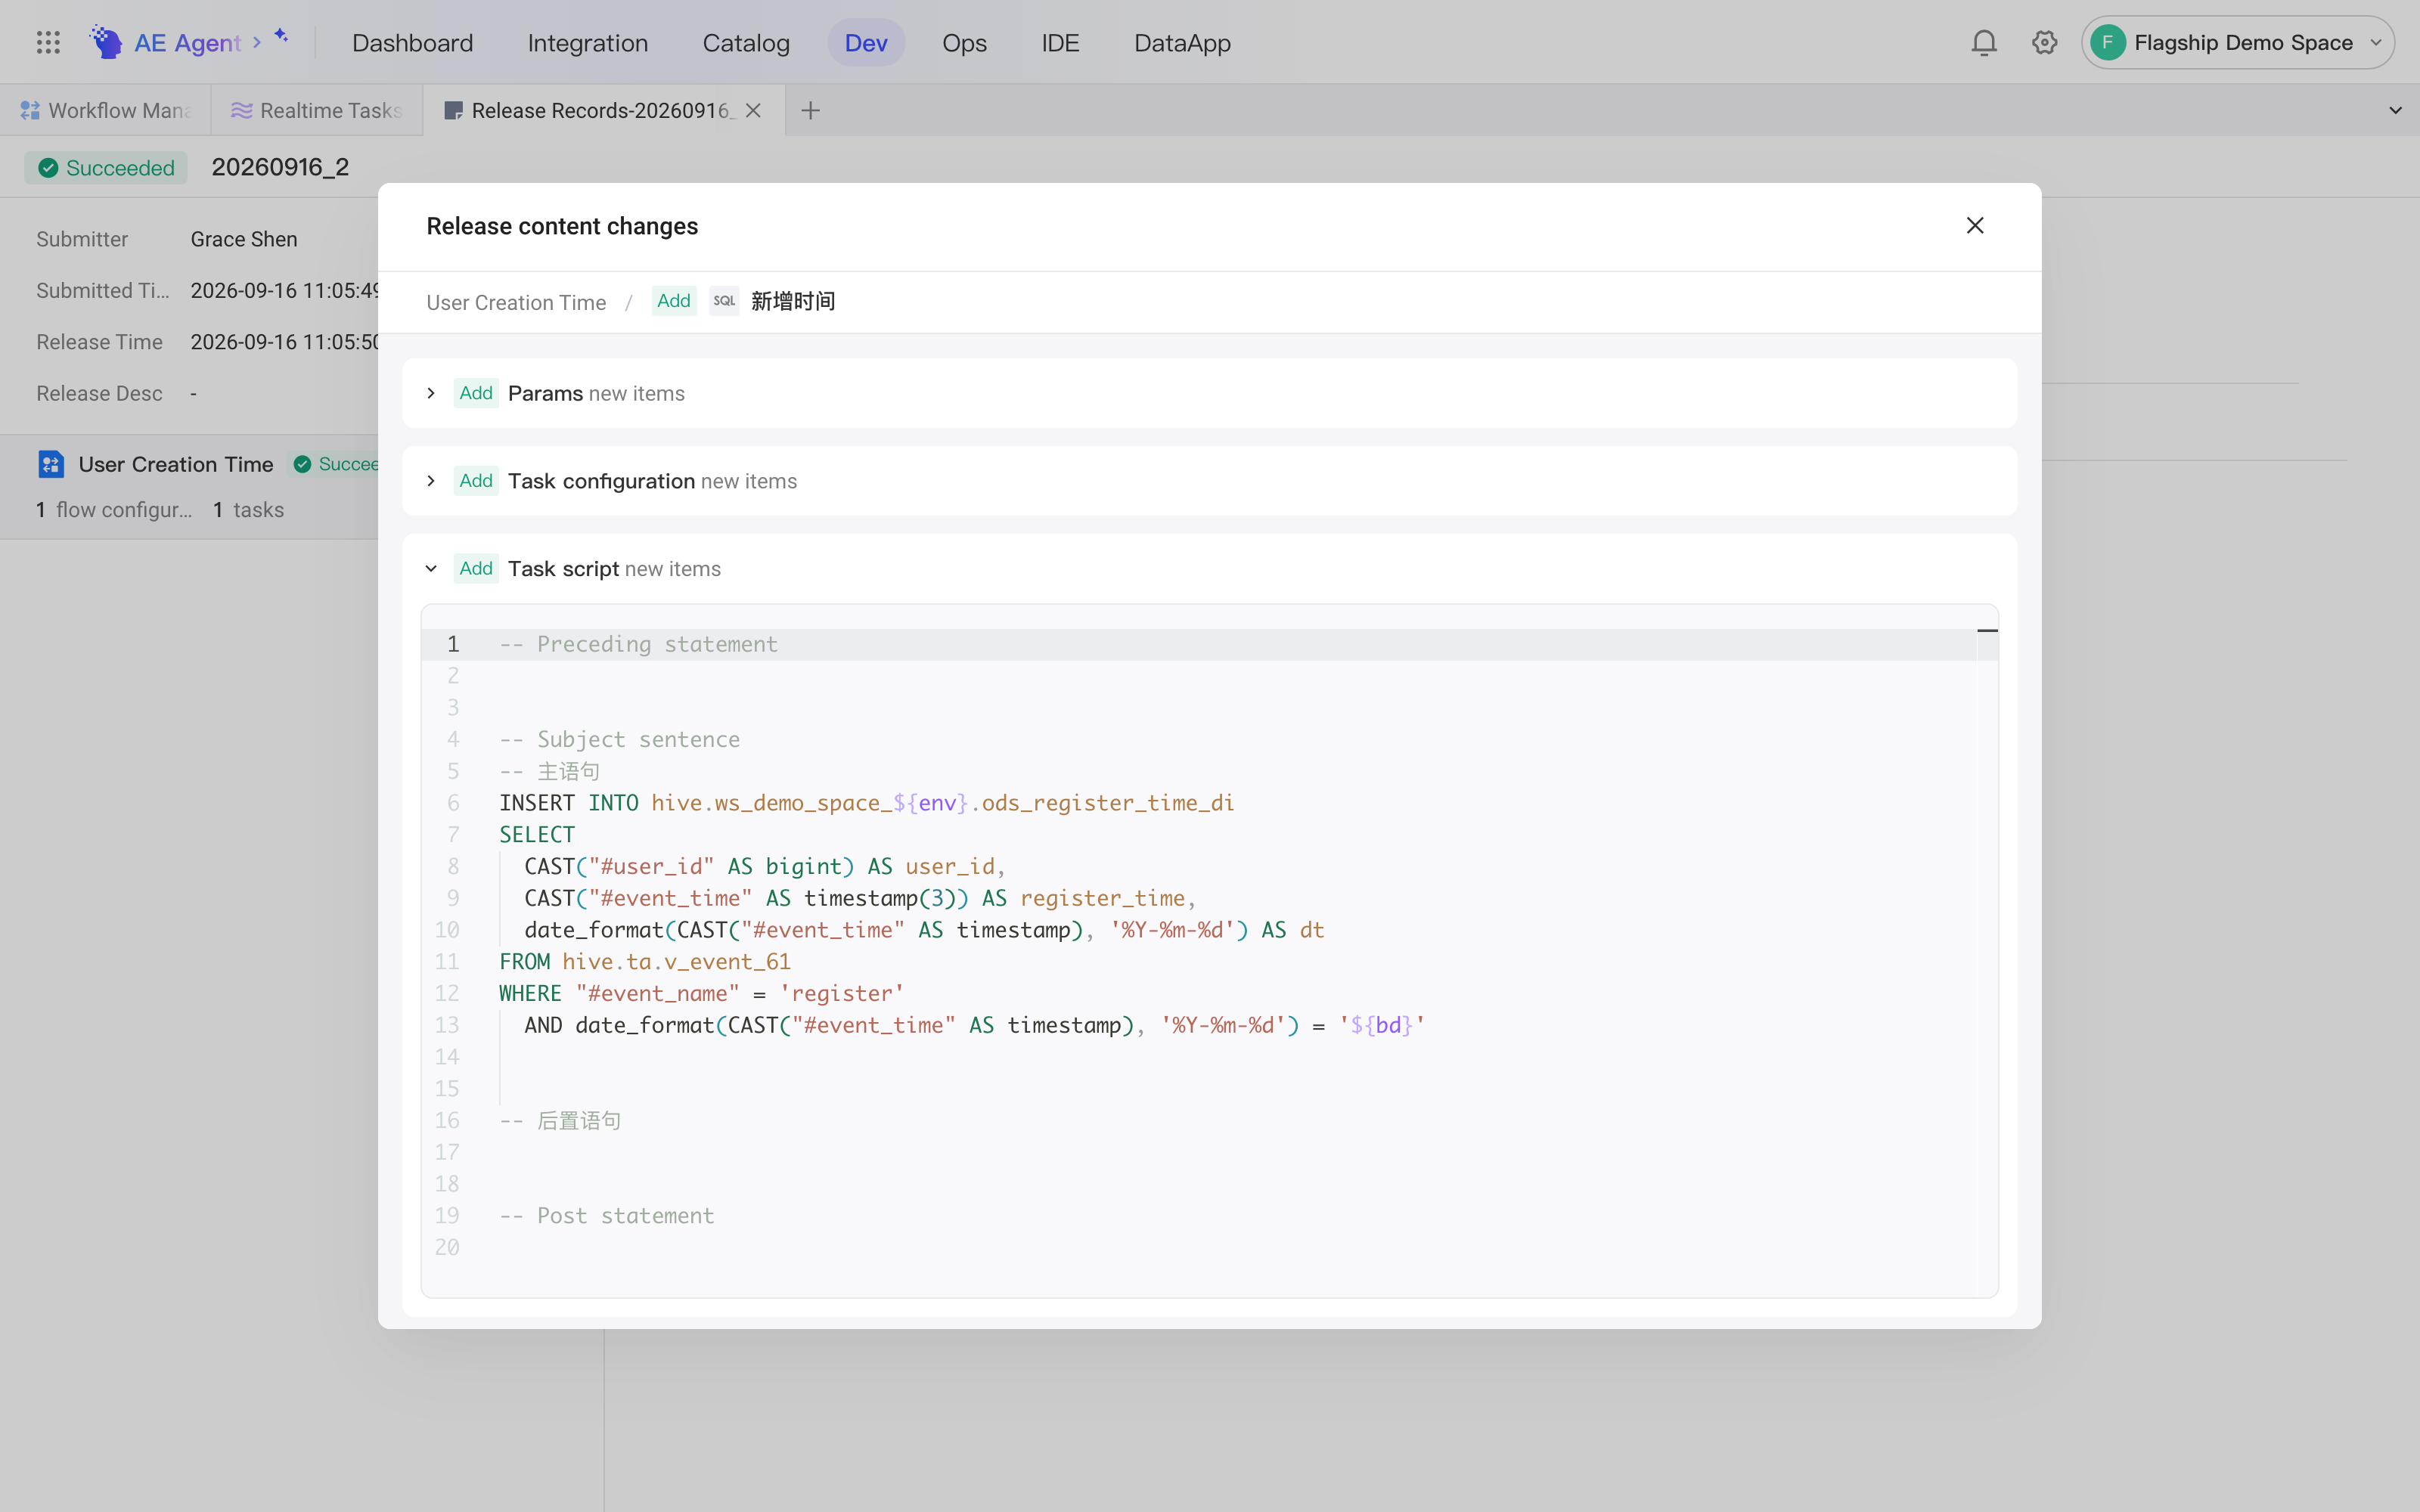Viewport: 2420px width, 1512px height.
Task: Click the Workflow Manager tab icon
Action: [30, 110]
